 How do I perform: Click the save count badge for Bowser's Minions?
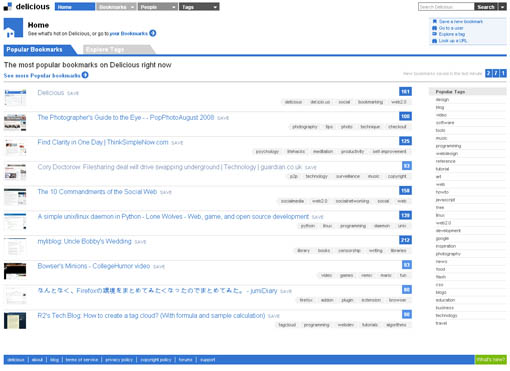pyautogui.click(x=407, y=265)
